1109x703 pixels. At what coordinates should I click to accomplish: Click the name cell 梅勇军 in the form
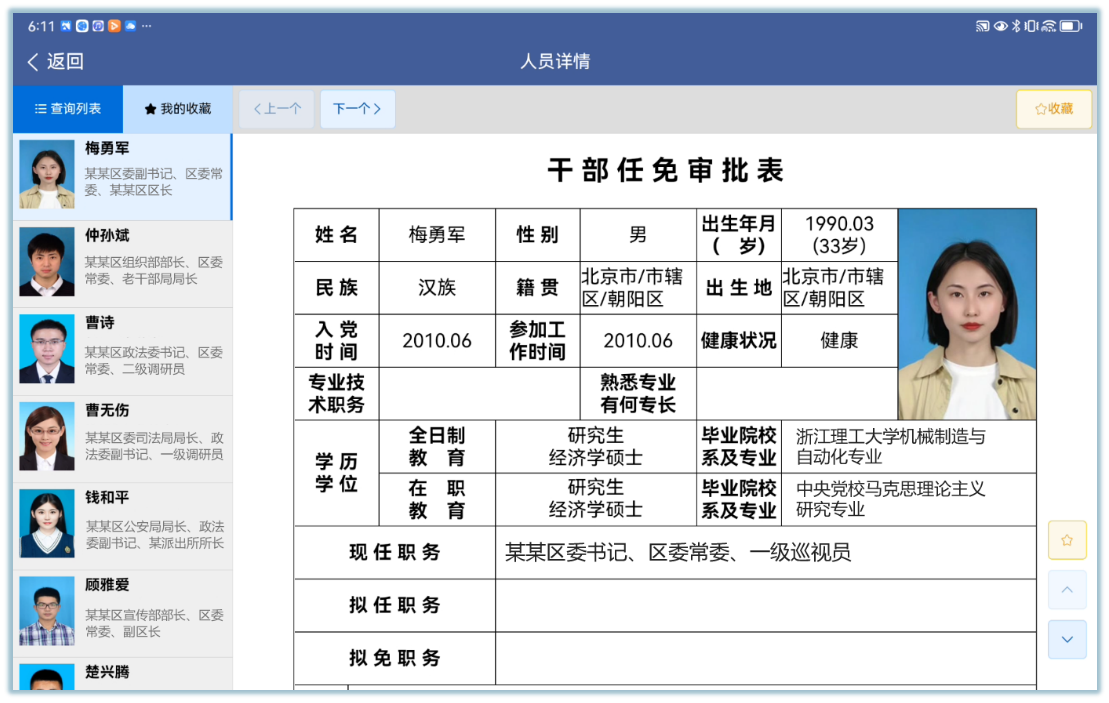[x=437, y=235]
